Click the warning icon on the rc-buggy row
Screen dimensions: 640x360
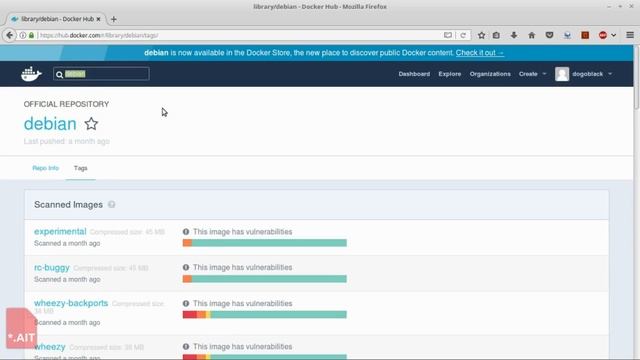pyautogui.click(x=186, y=267)
